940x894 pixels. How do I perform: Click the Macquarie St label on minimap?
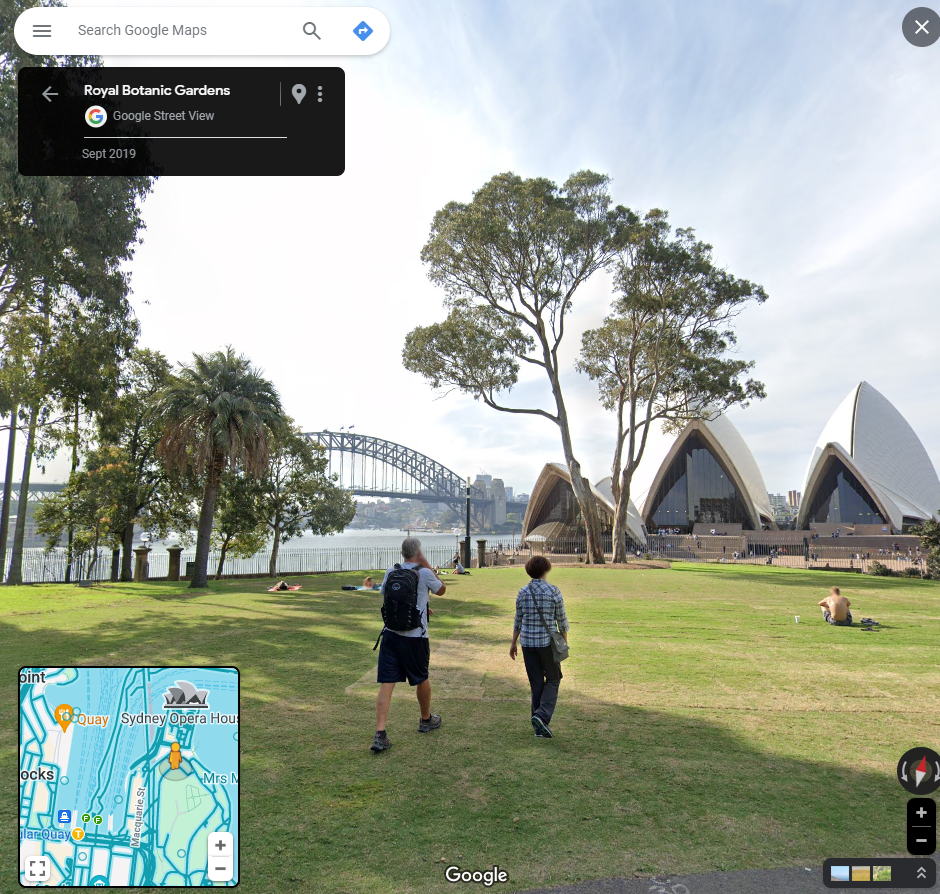138,817
